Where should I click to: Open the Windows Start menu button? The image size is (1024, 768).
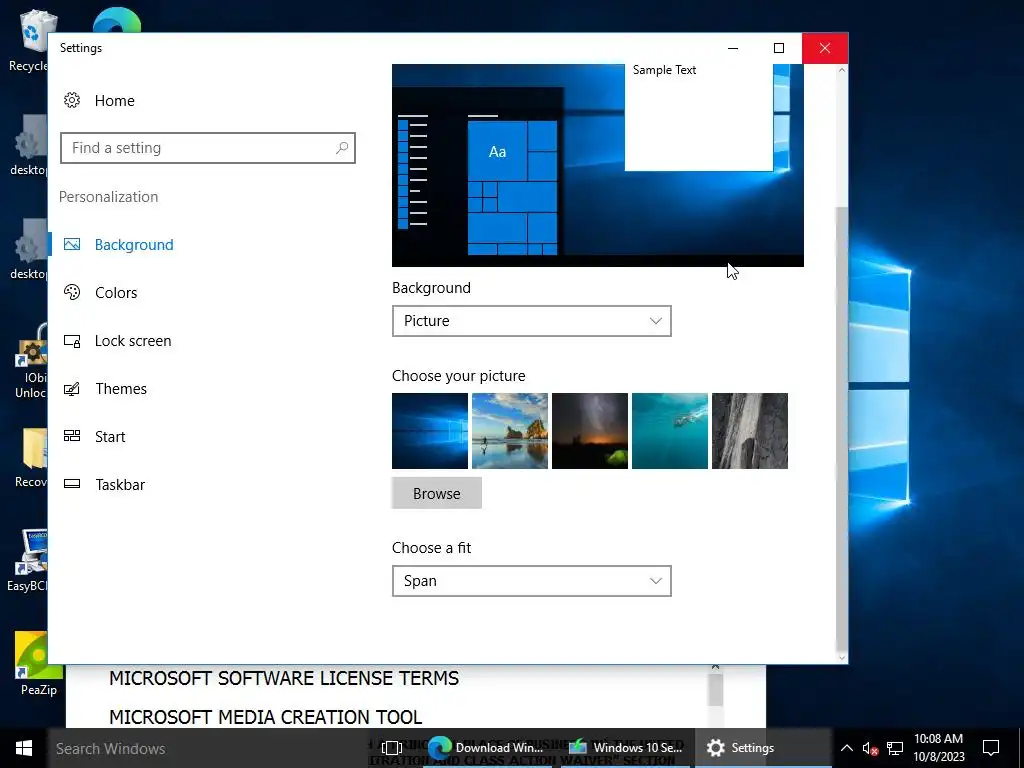[24, 748]
